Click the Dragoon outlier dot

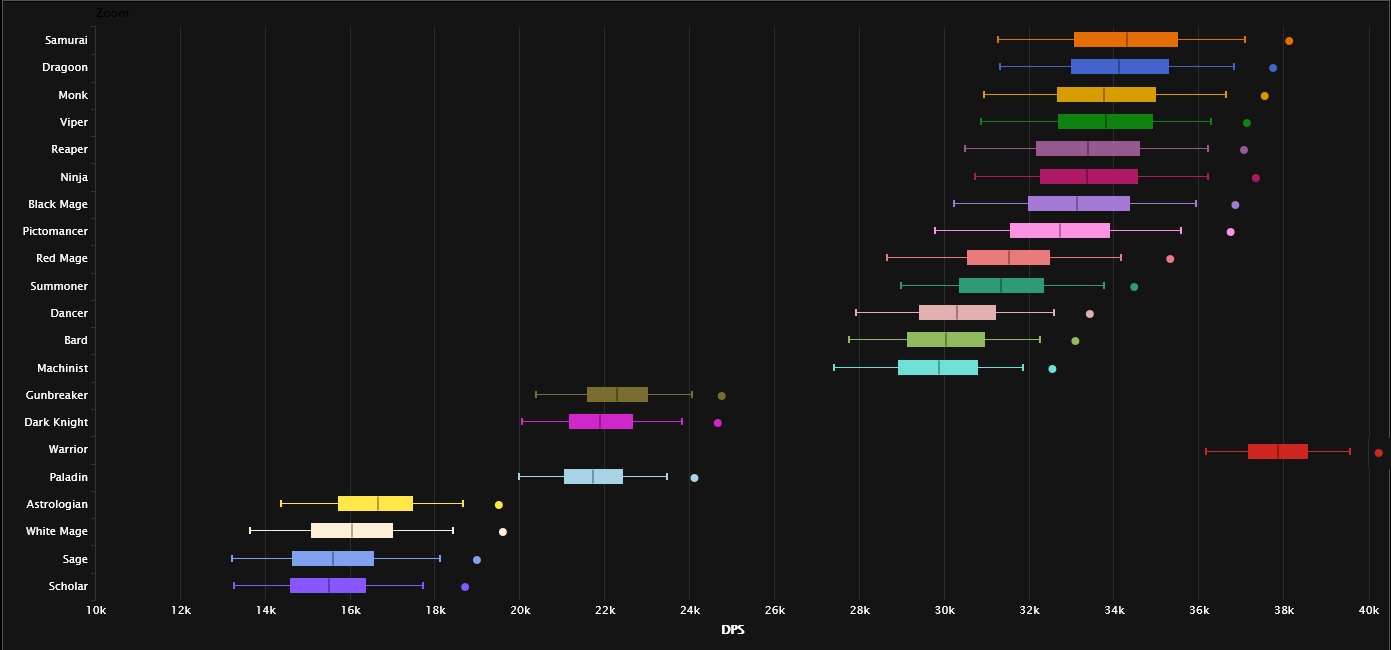(1273, 68)
